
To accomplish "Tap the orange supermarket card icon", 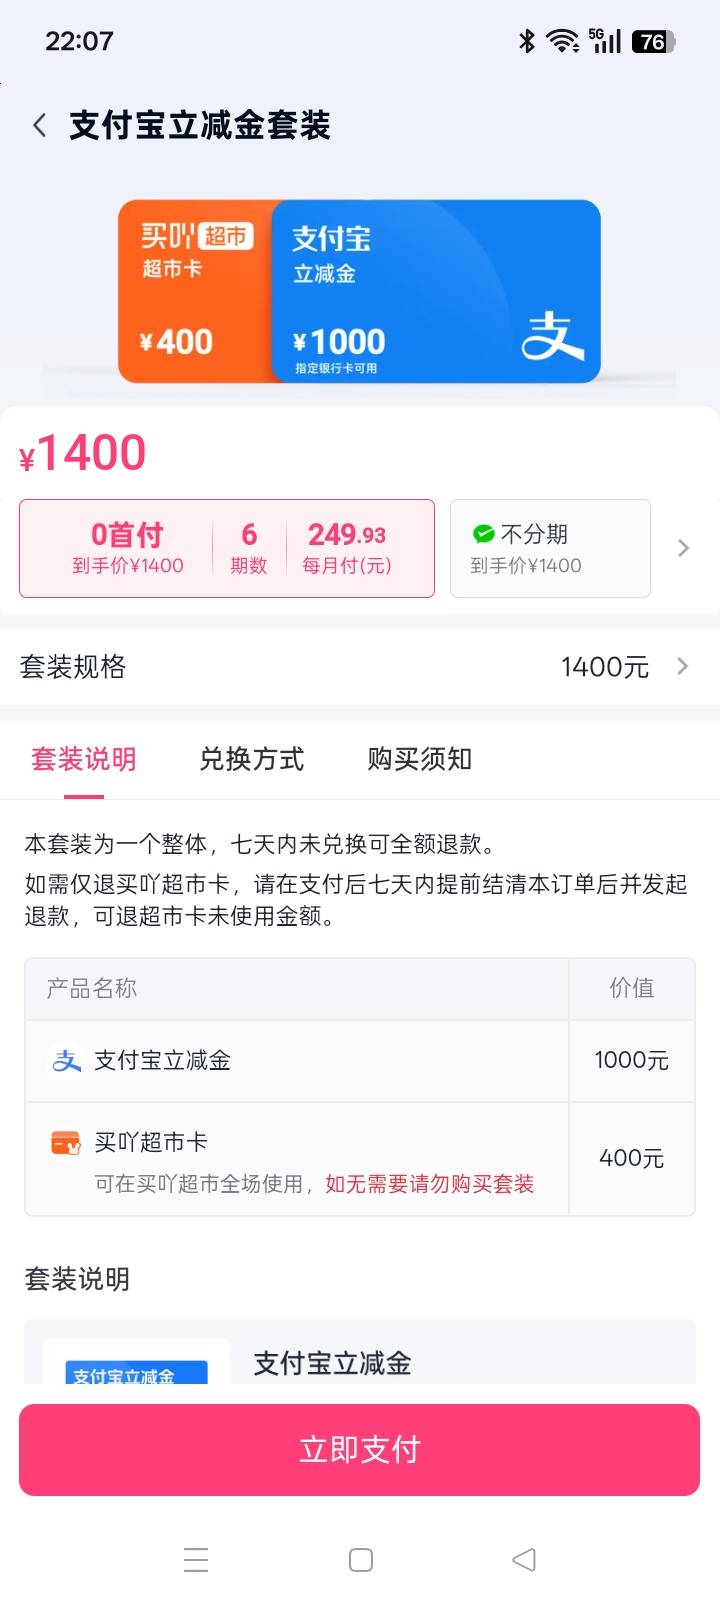I will click(x=66, y=1142).
